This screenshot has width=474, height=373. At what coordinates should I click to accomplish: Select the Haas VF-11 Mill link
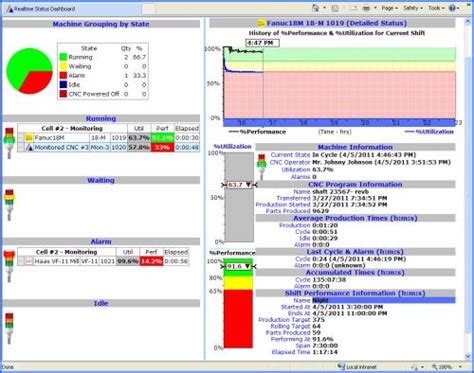click(57, 261)
